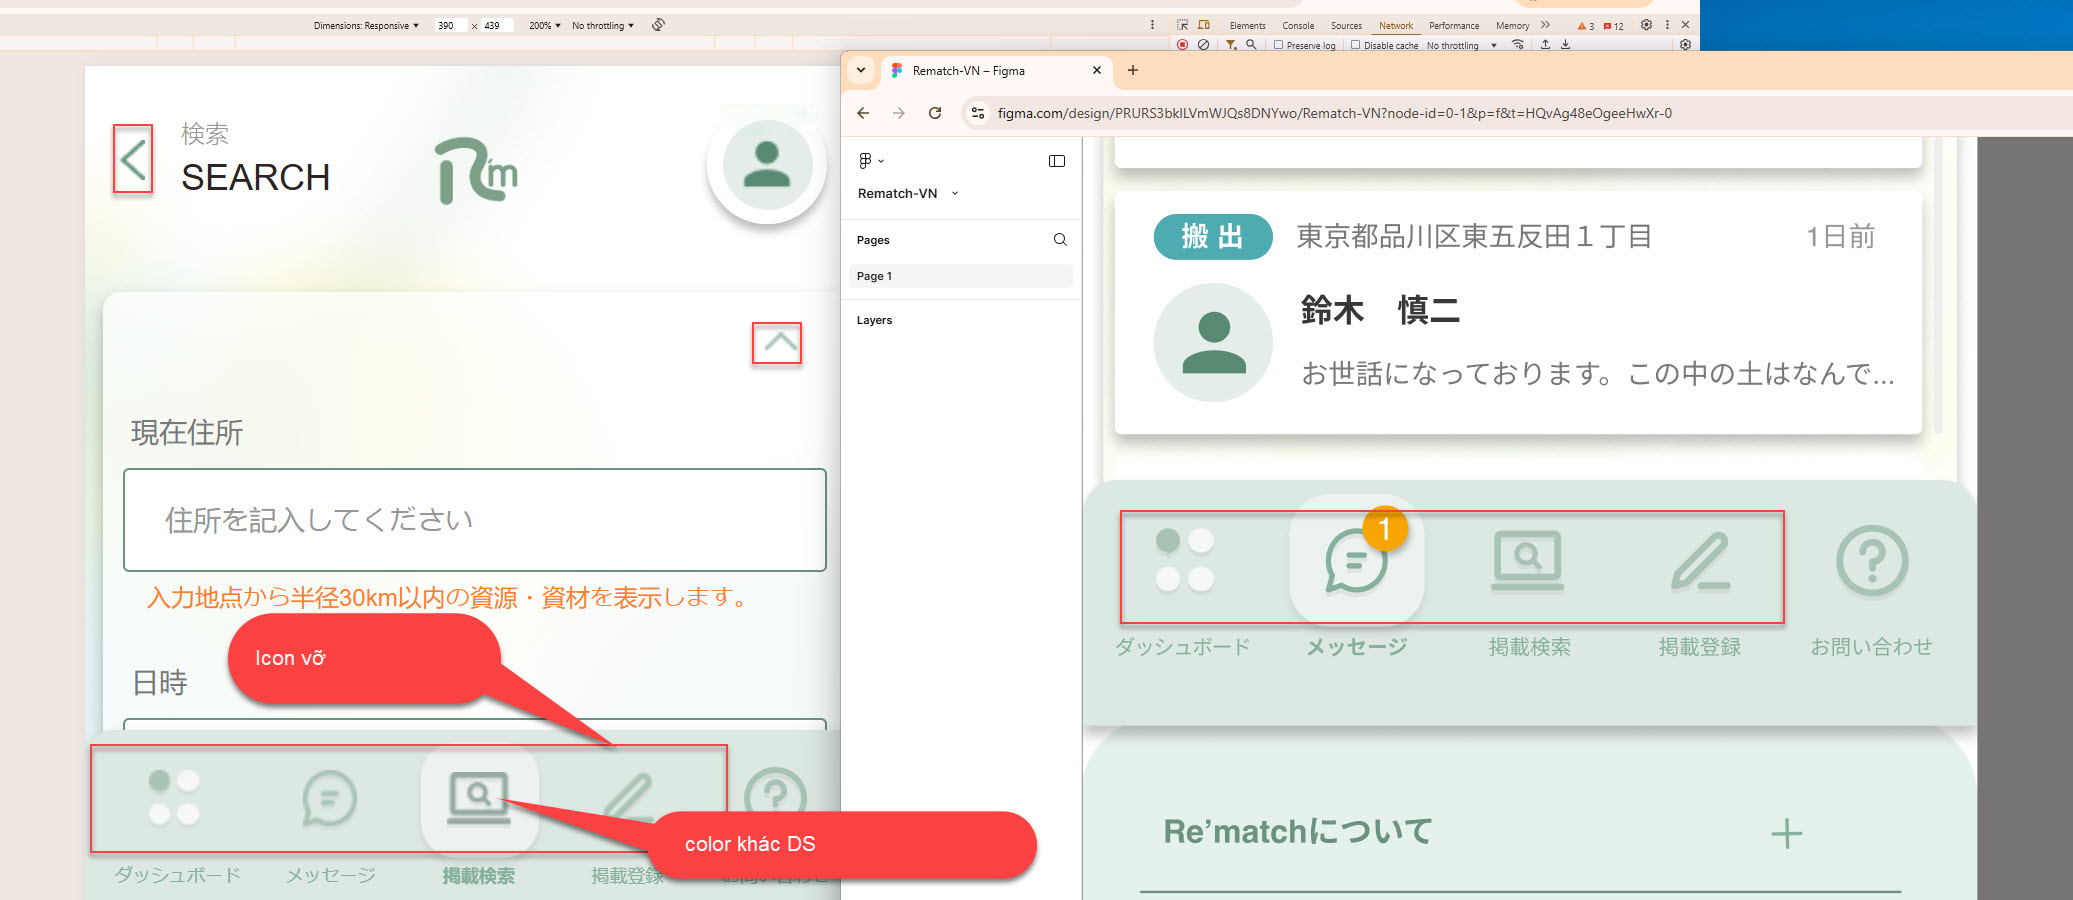The width and height of the screenshot is (2073, 900).
Task: Click the back arrow beside the SEARCH title
Action: (133, 160)
